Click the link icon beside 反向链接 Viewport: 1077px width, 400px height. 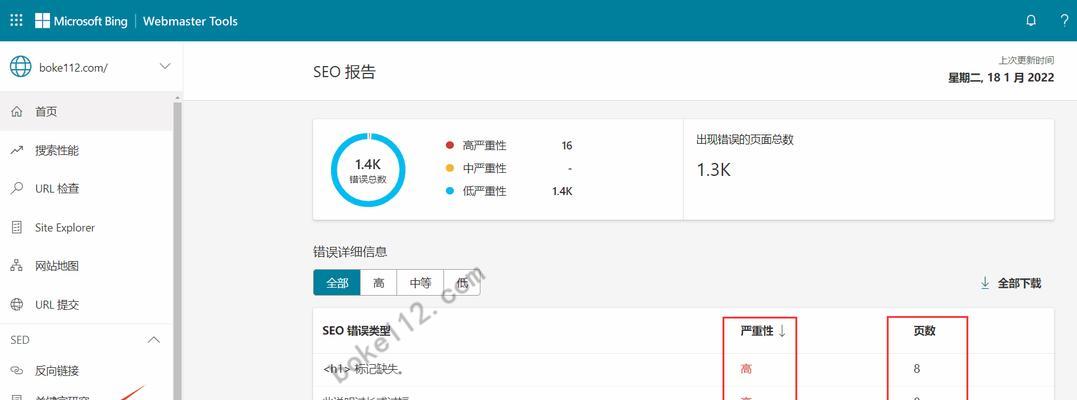coord(17,370)
